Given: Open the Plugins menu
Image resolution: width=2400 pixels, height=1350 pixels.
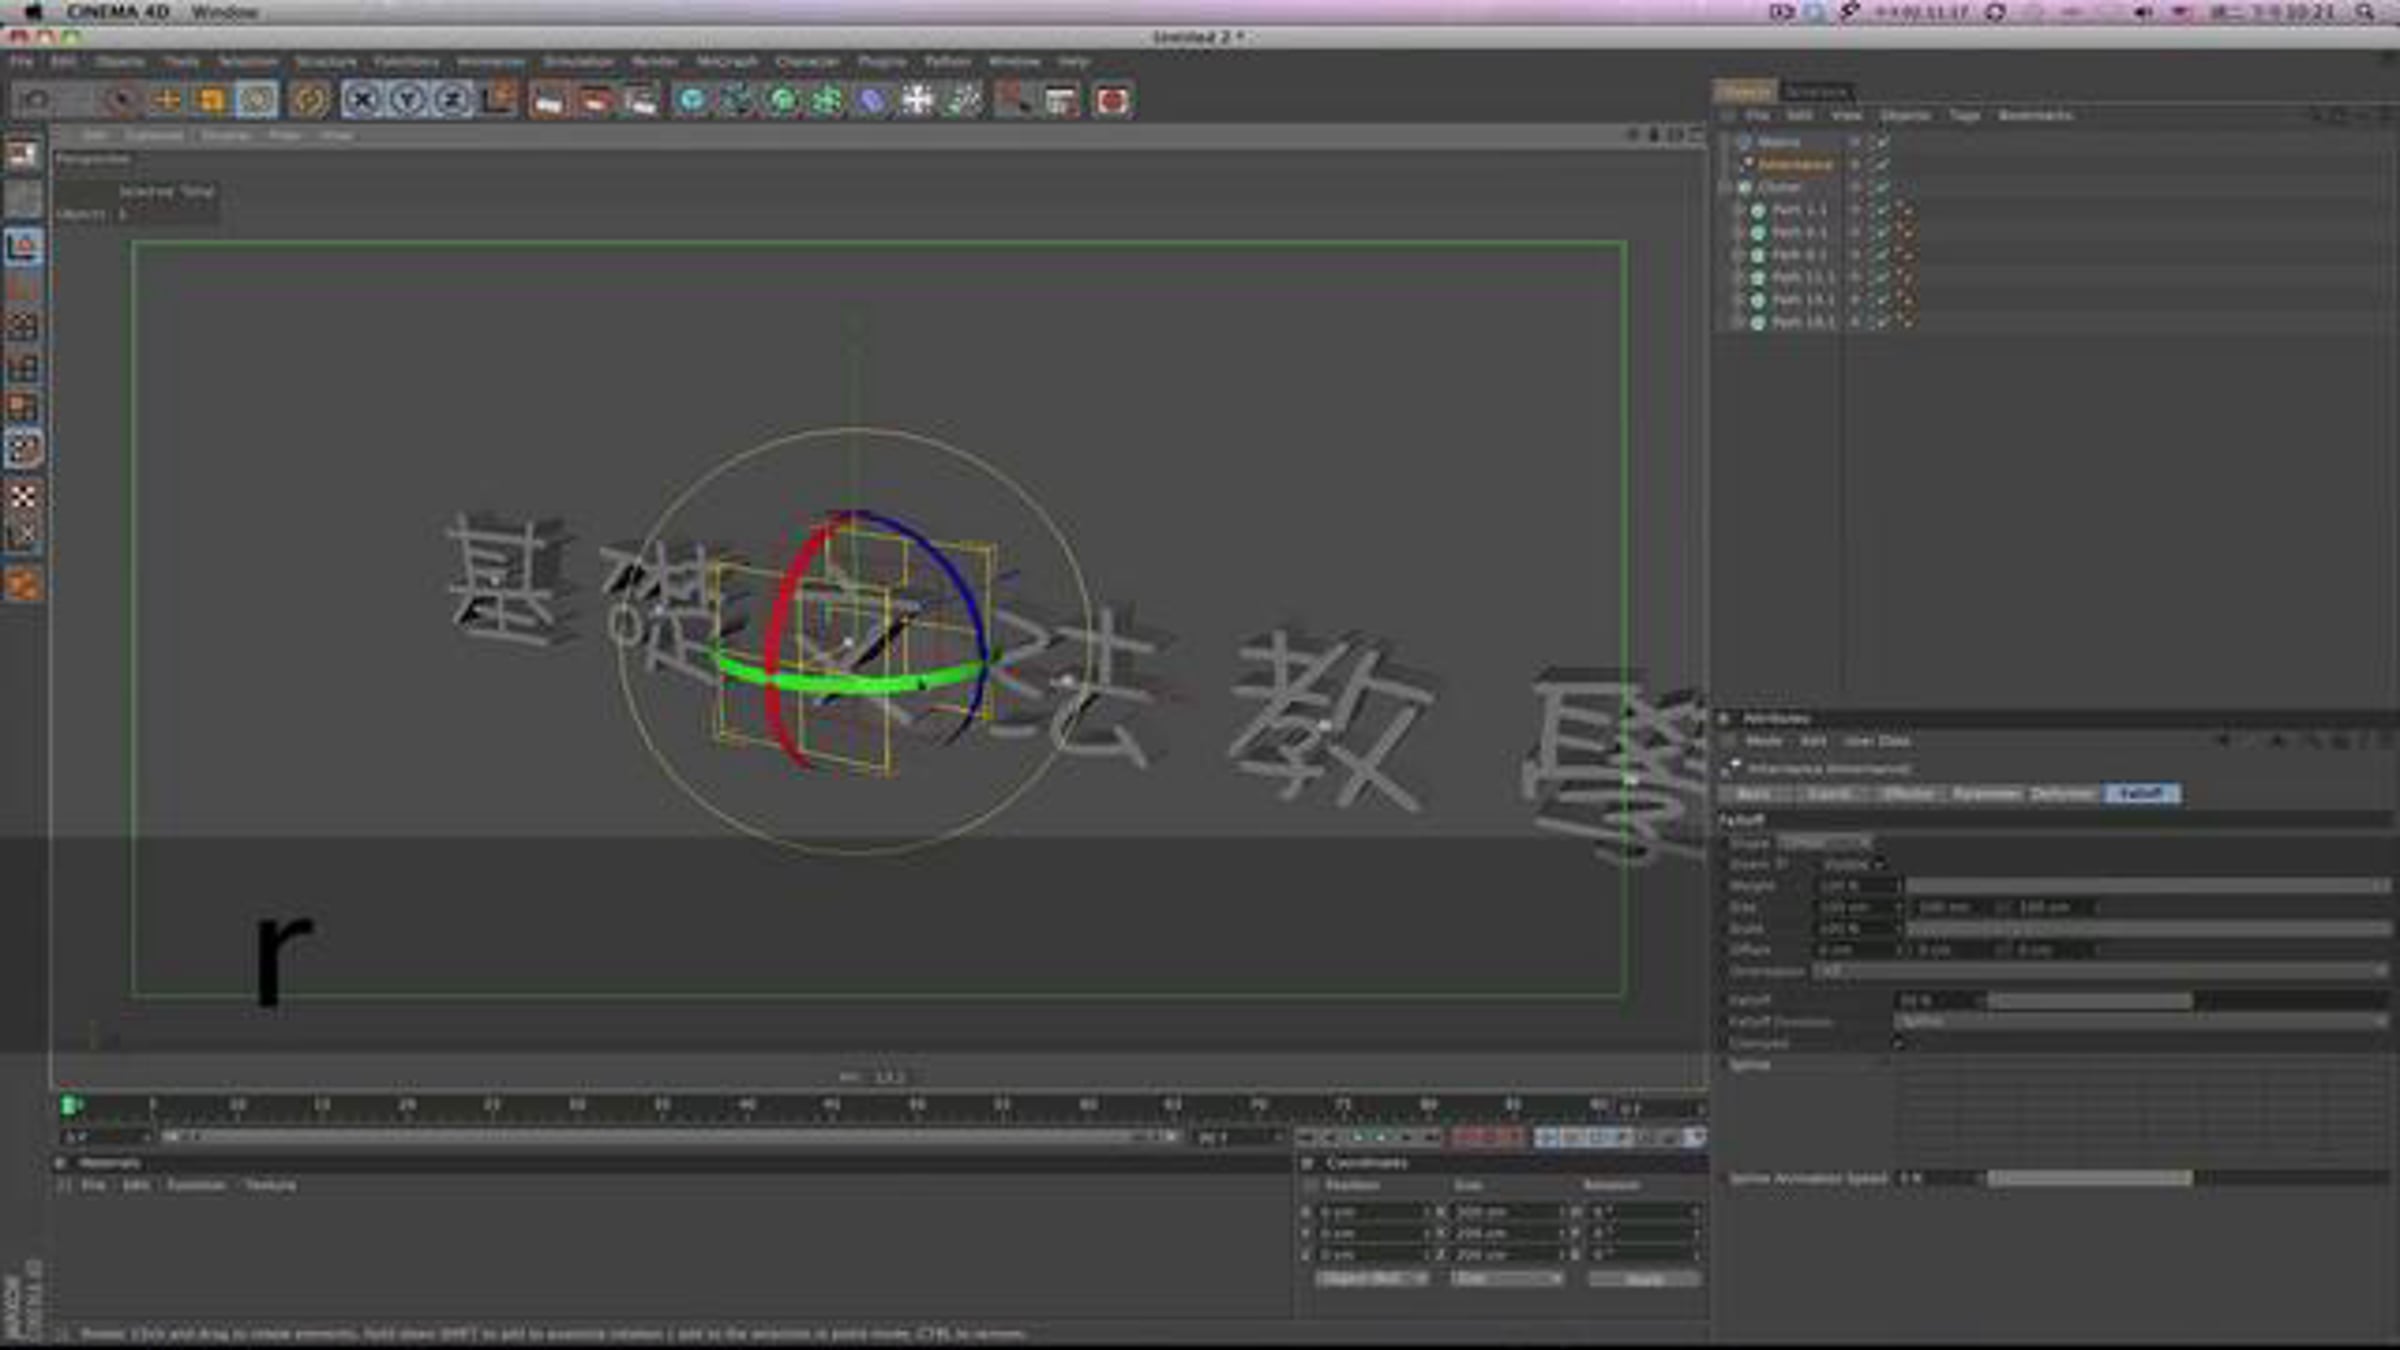Looking at the screenshot, I should click(x=882, y=61).
